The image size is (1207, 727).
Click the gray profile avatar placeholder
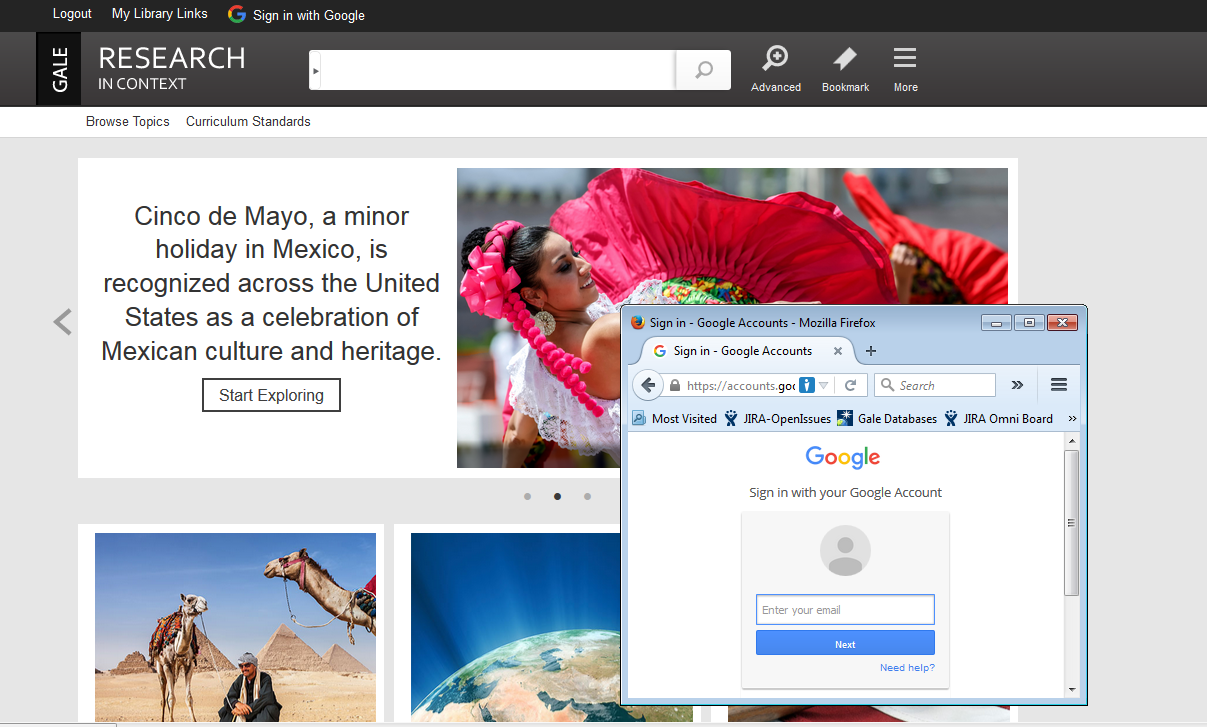point(845,551)
